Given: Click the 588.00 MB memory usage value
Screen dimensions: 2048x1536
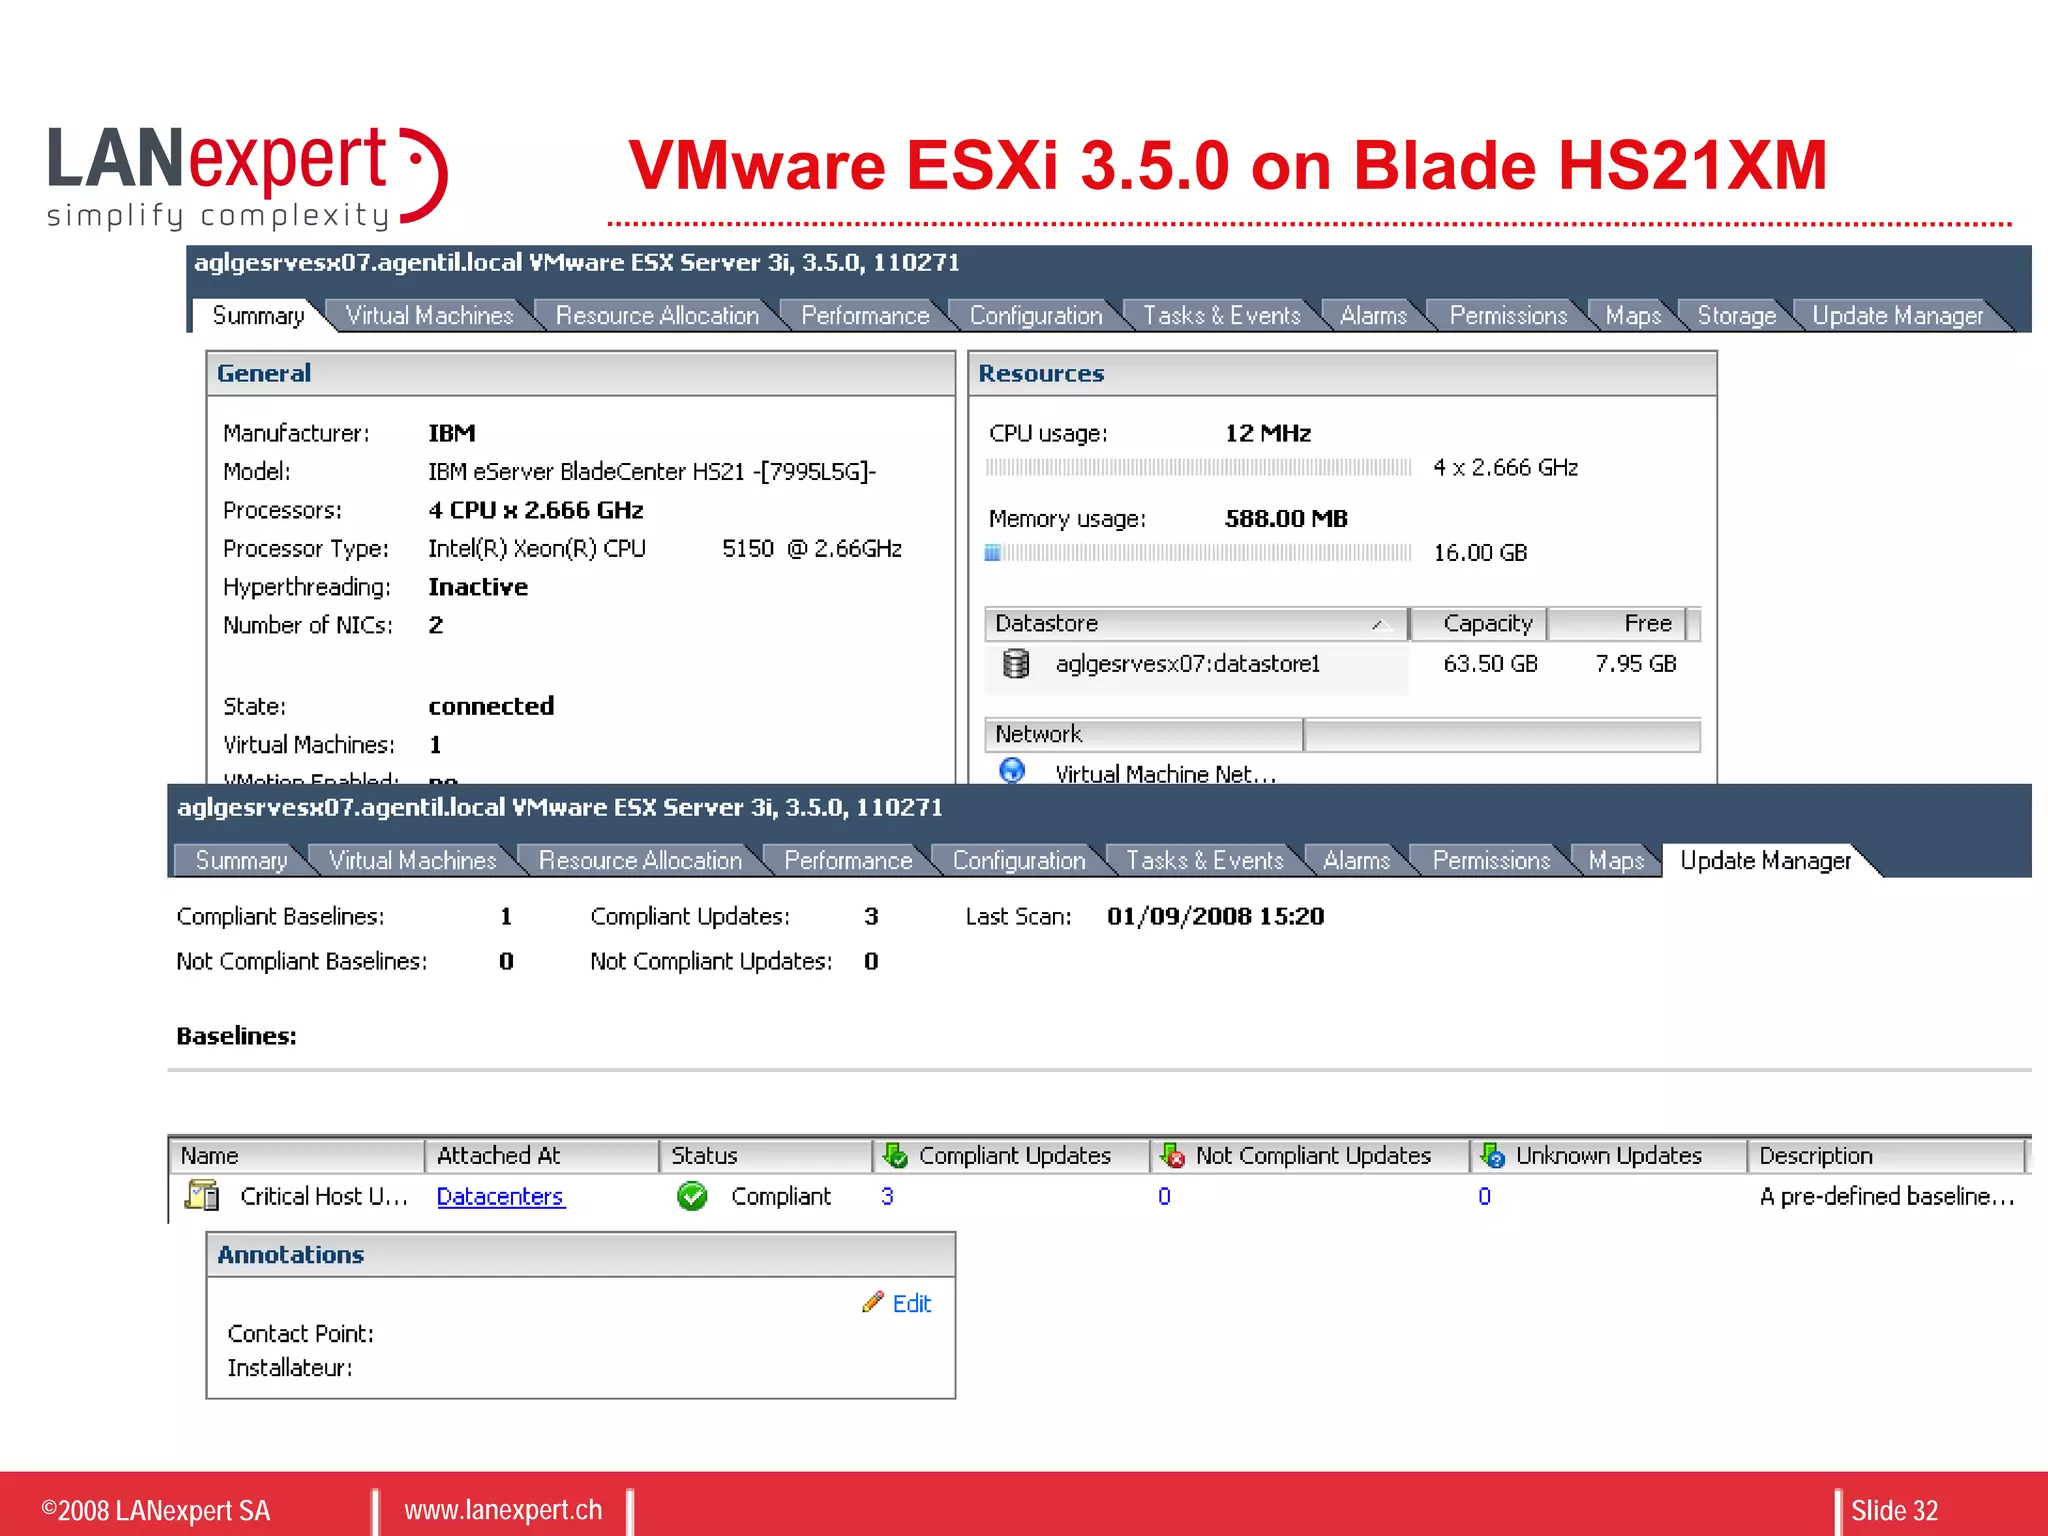Looking at the screenshot, I should click(1286, 519).
